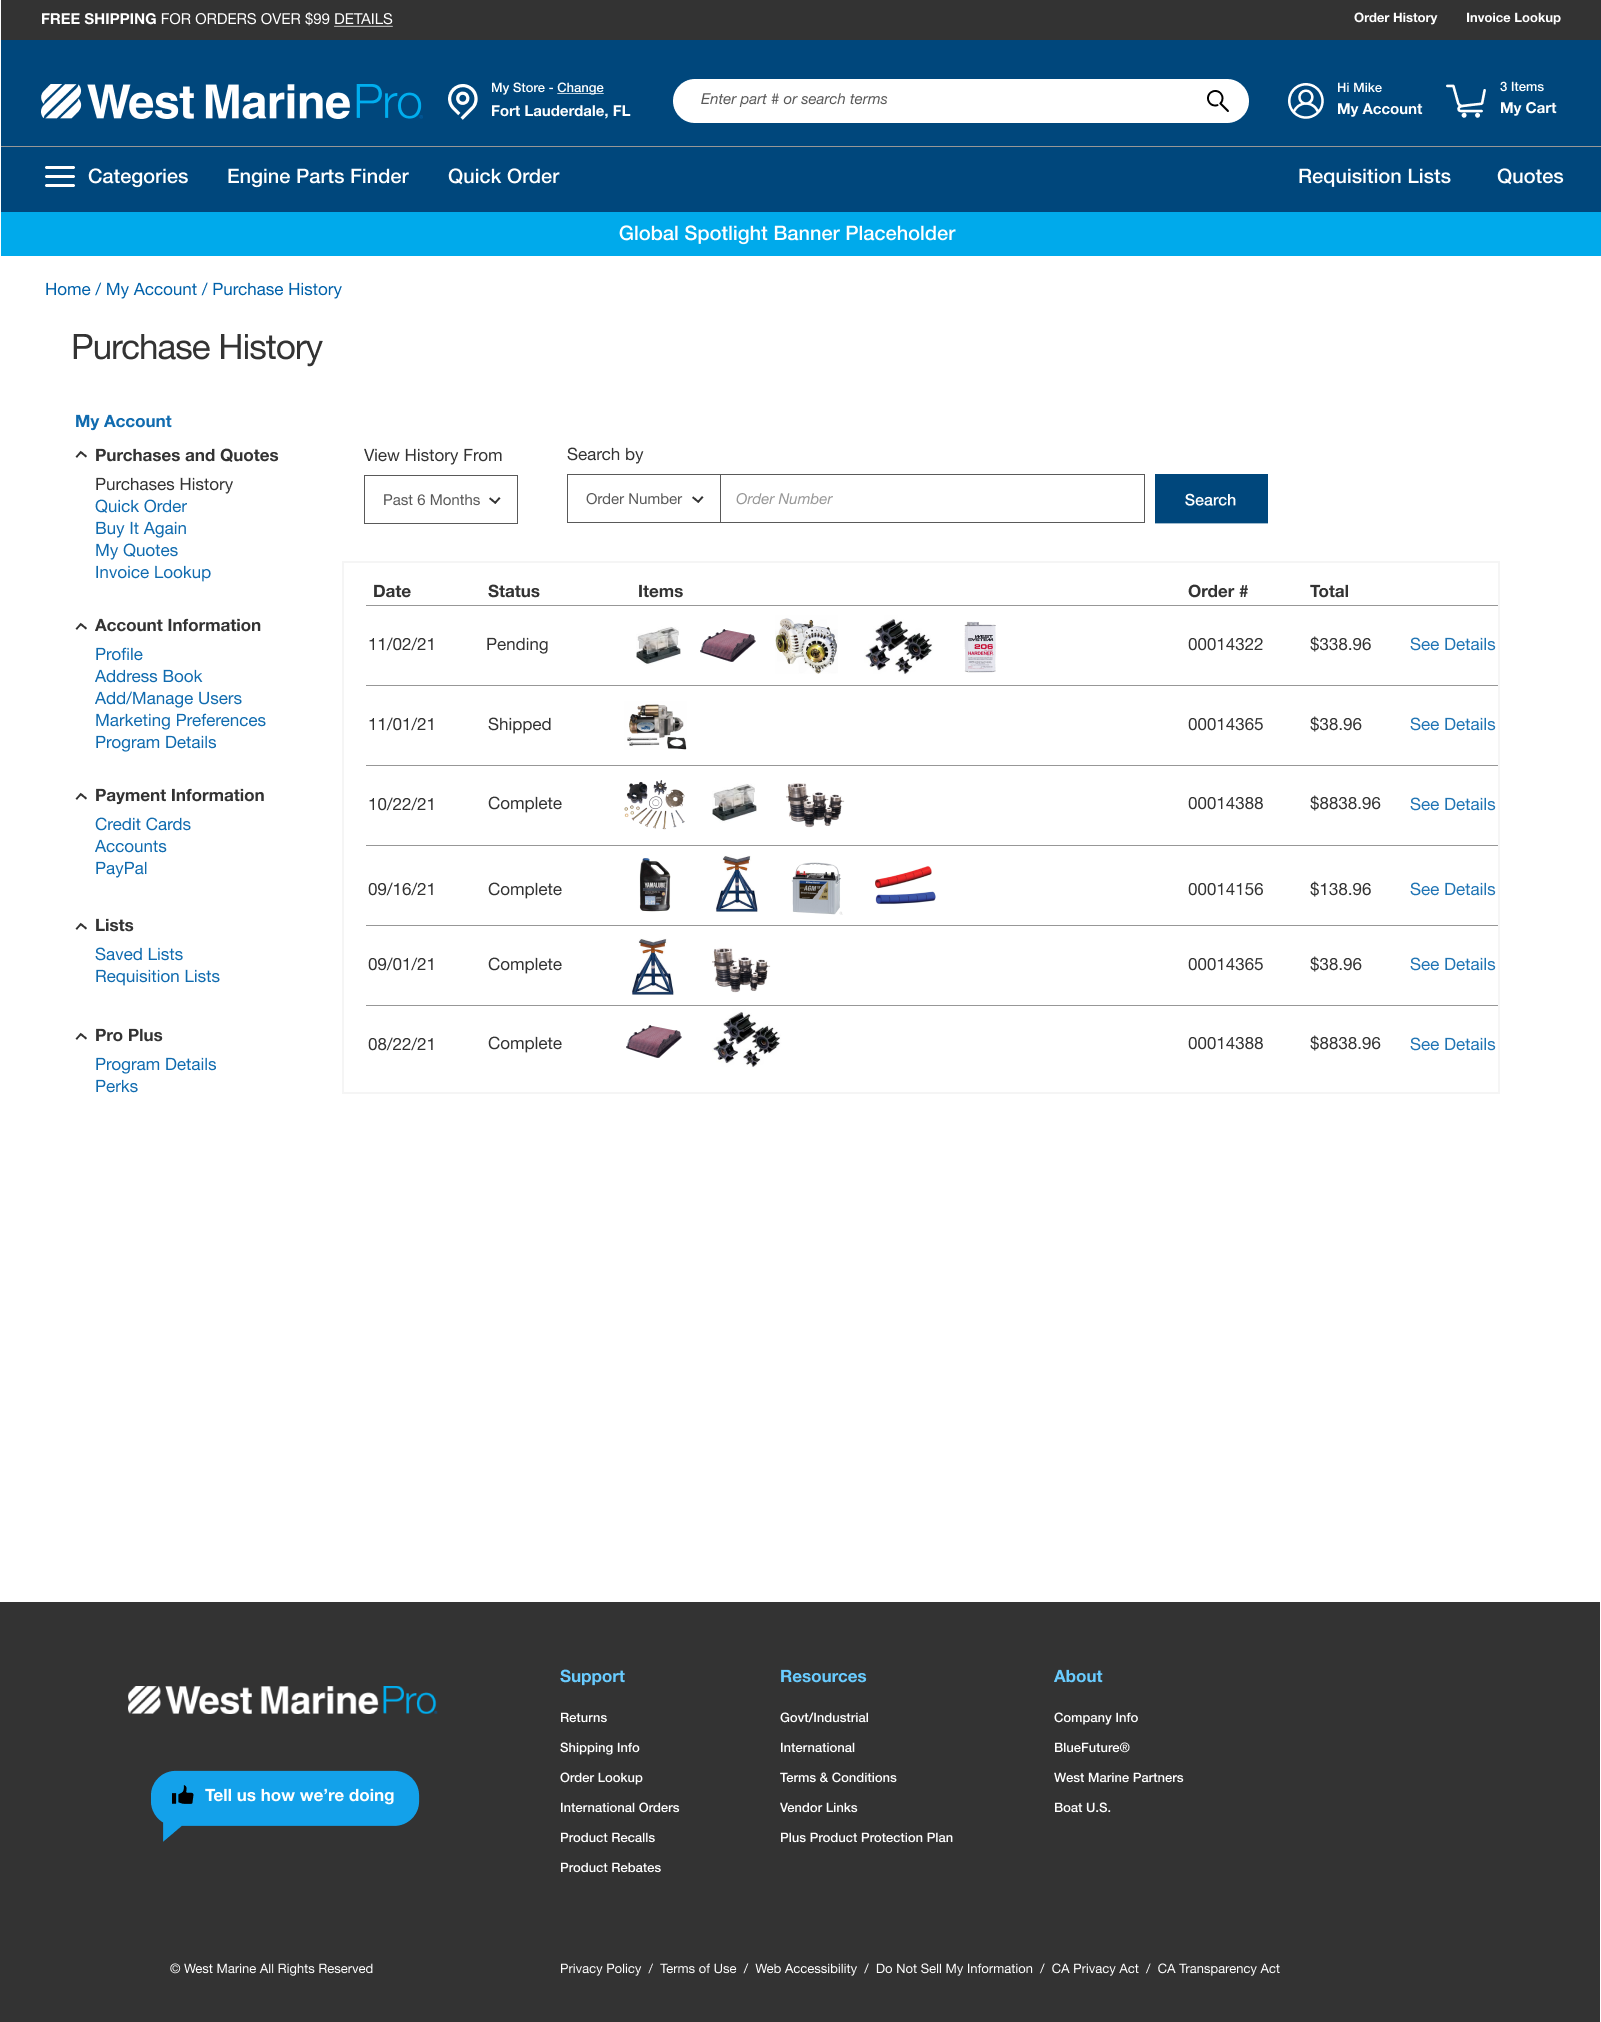
Task: Click the West Marine Pro header logo
Action: coord(231,101)
